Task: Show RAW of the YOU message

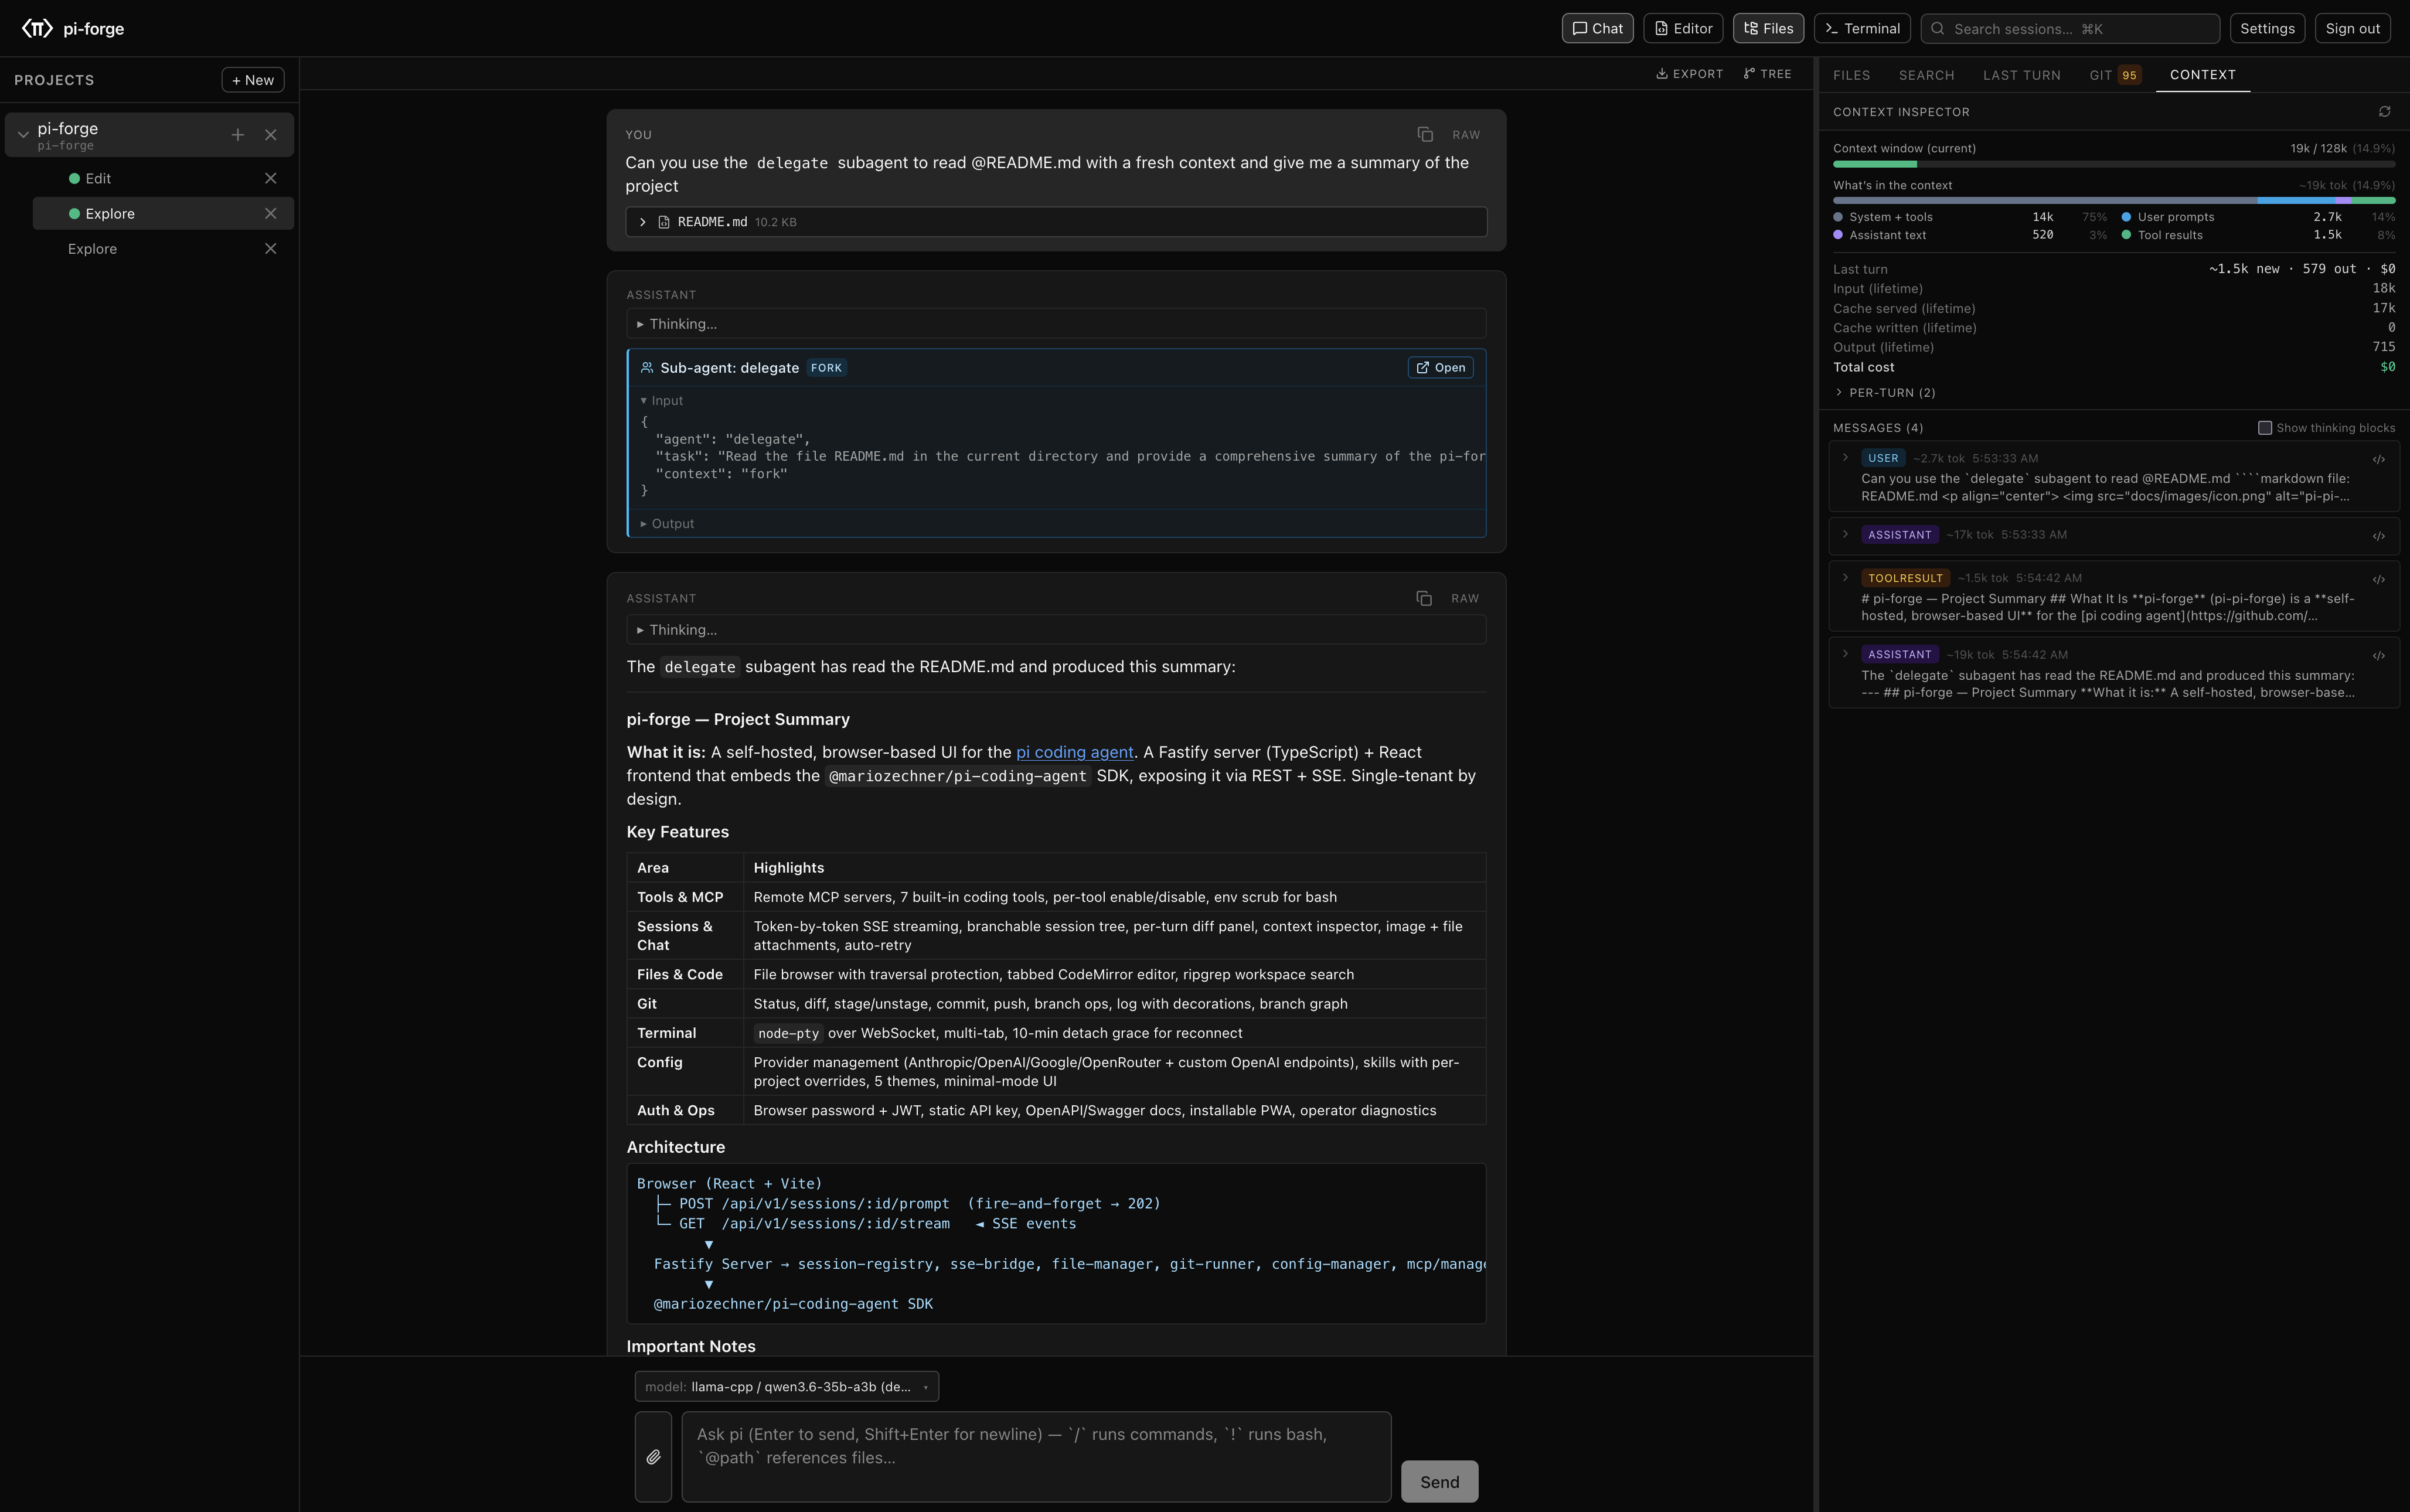Action: pos(1466,135)
